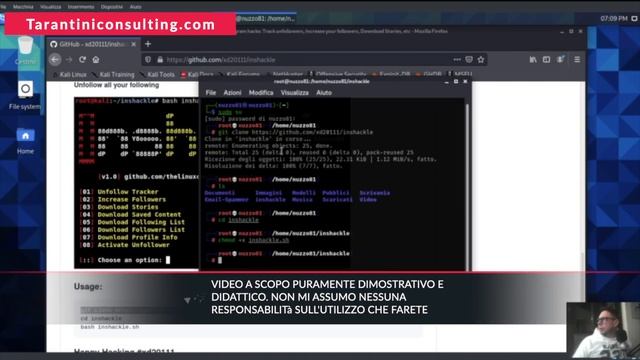Image resolution: width=640 pixels, height=360 pixels.
Task: Bookmark this page with the star
Action: coord(481,60)
